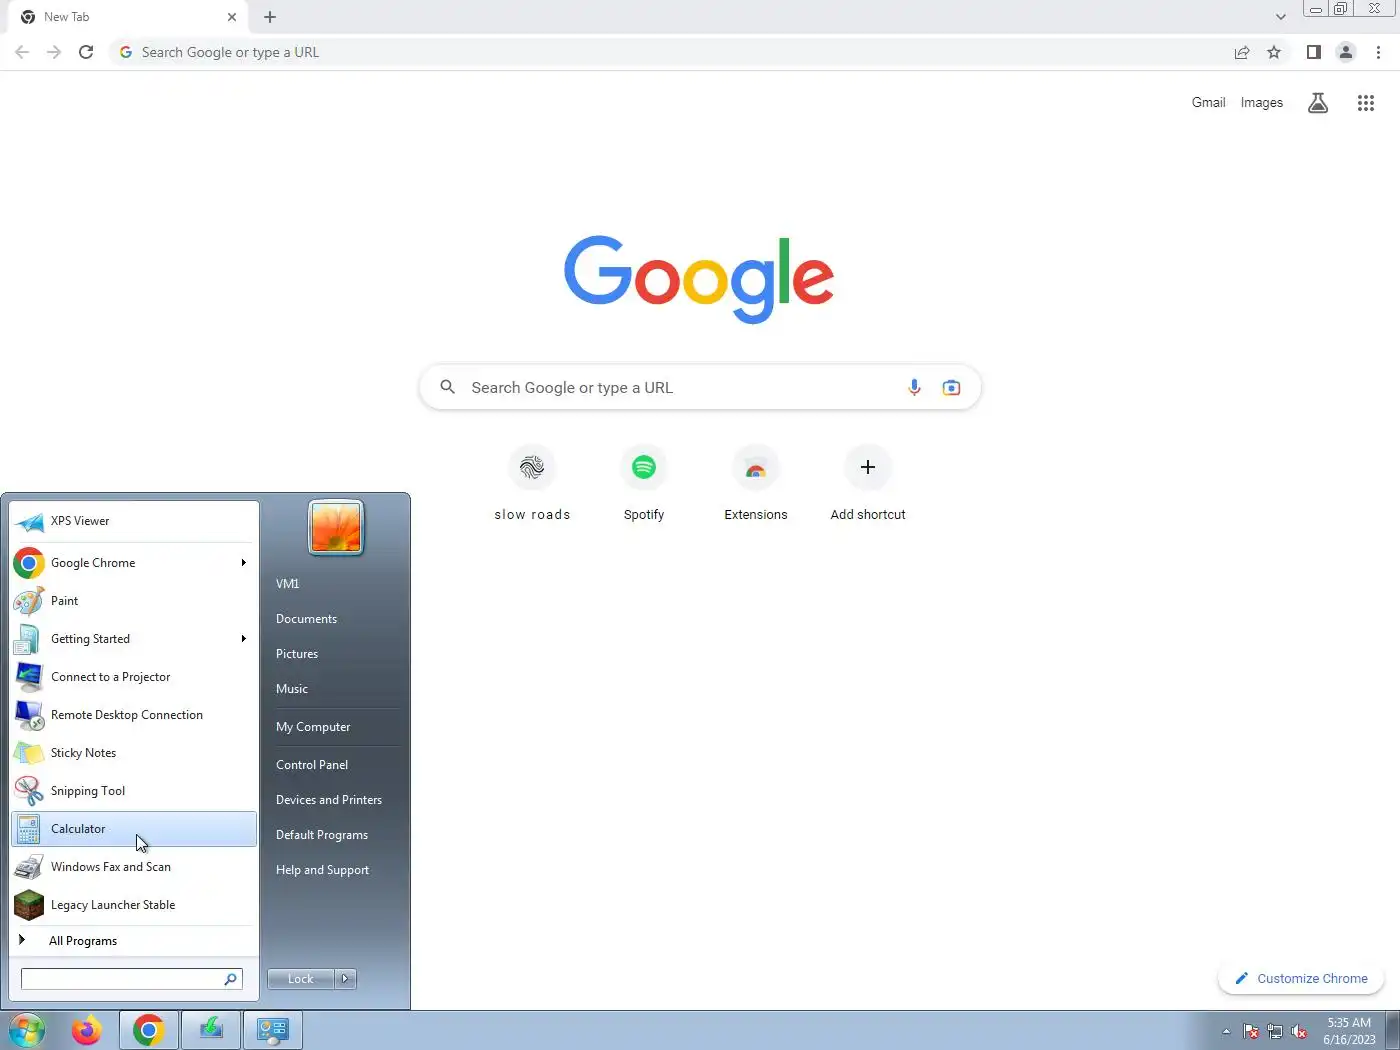Image resolution: width=1400 pixels, height=1050 pixels.
Task: Click the Gmail link
Action: (1208, 103)
